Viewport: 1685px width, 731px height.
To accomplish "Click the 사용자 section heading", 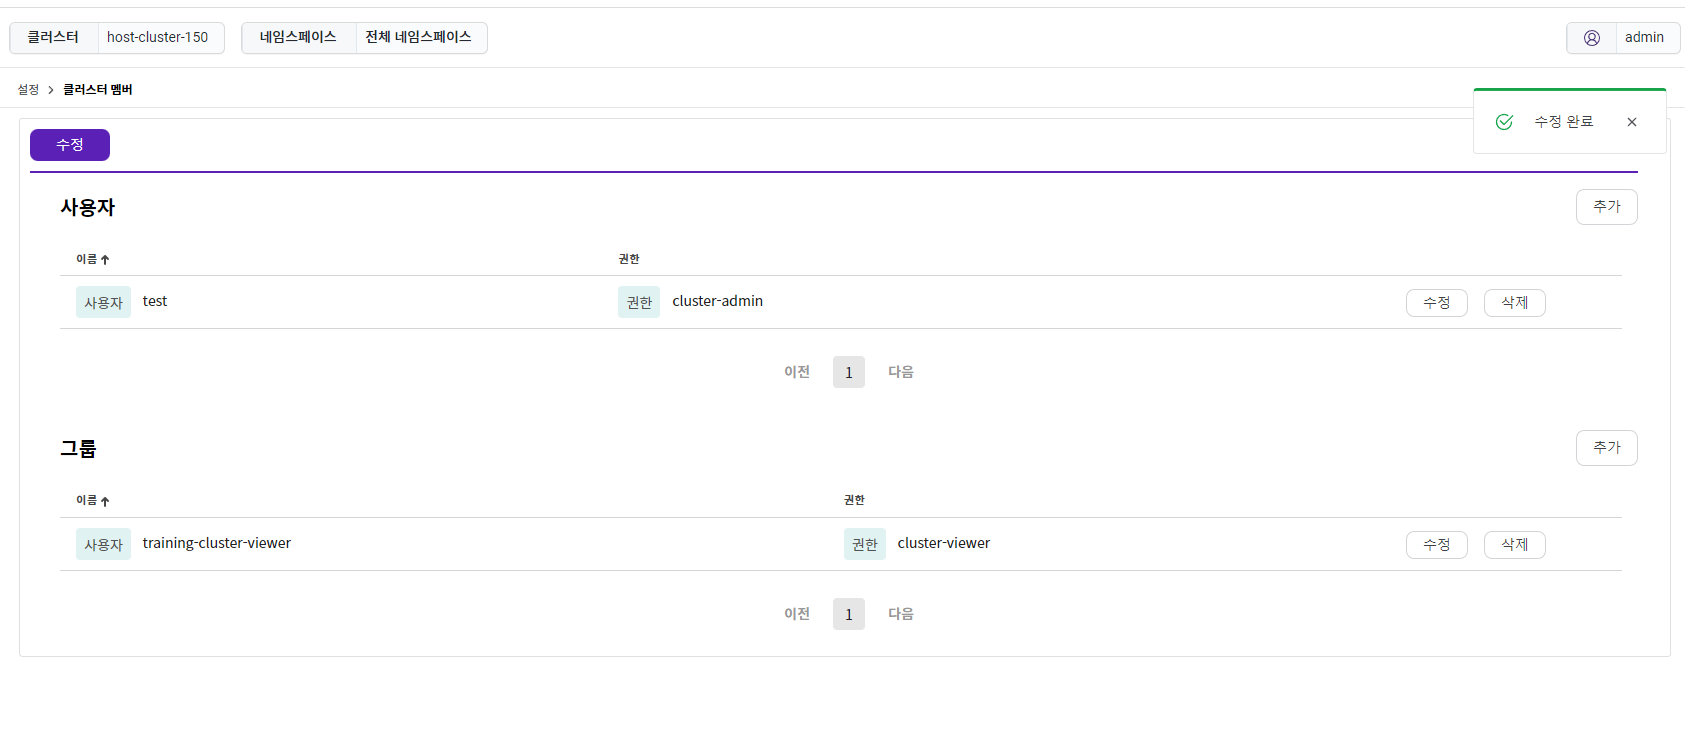I will click(x=88, y=207).
